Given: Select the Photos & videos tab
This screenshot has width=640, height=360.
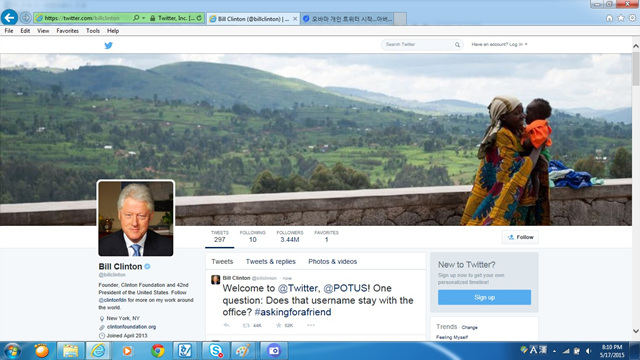Looking at the screenshot, I should [333, 262].
